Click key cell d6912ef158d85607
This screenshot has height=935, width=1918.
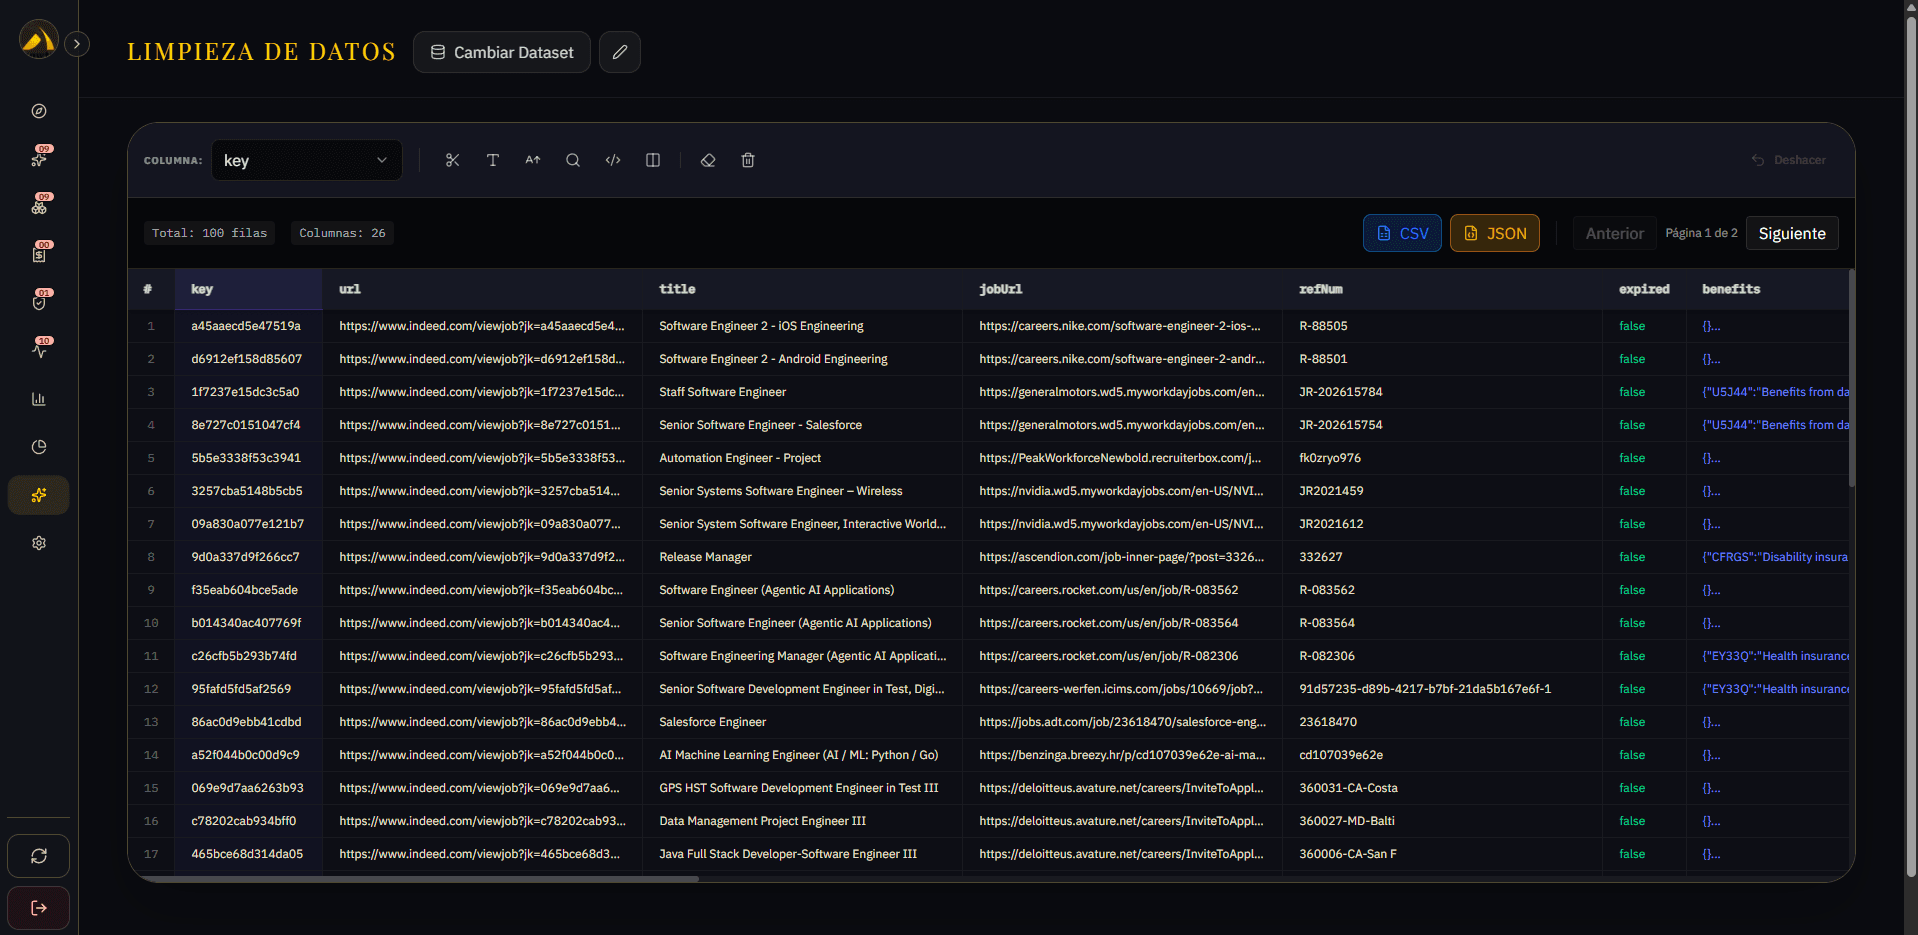point(247,359)
